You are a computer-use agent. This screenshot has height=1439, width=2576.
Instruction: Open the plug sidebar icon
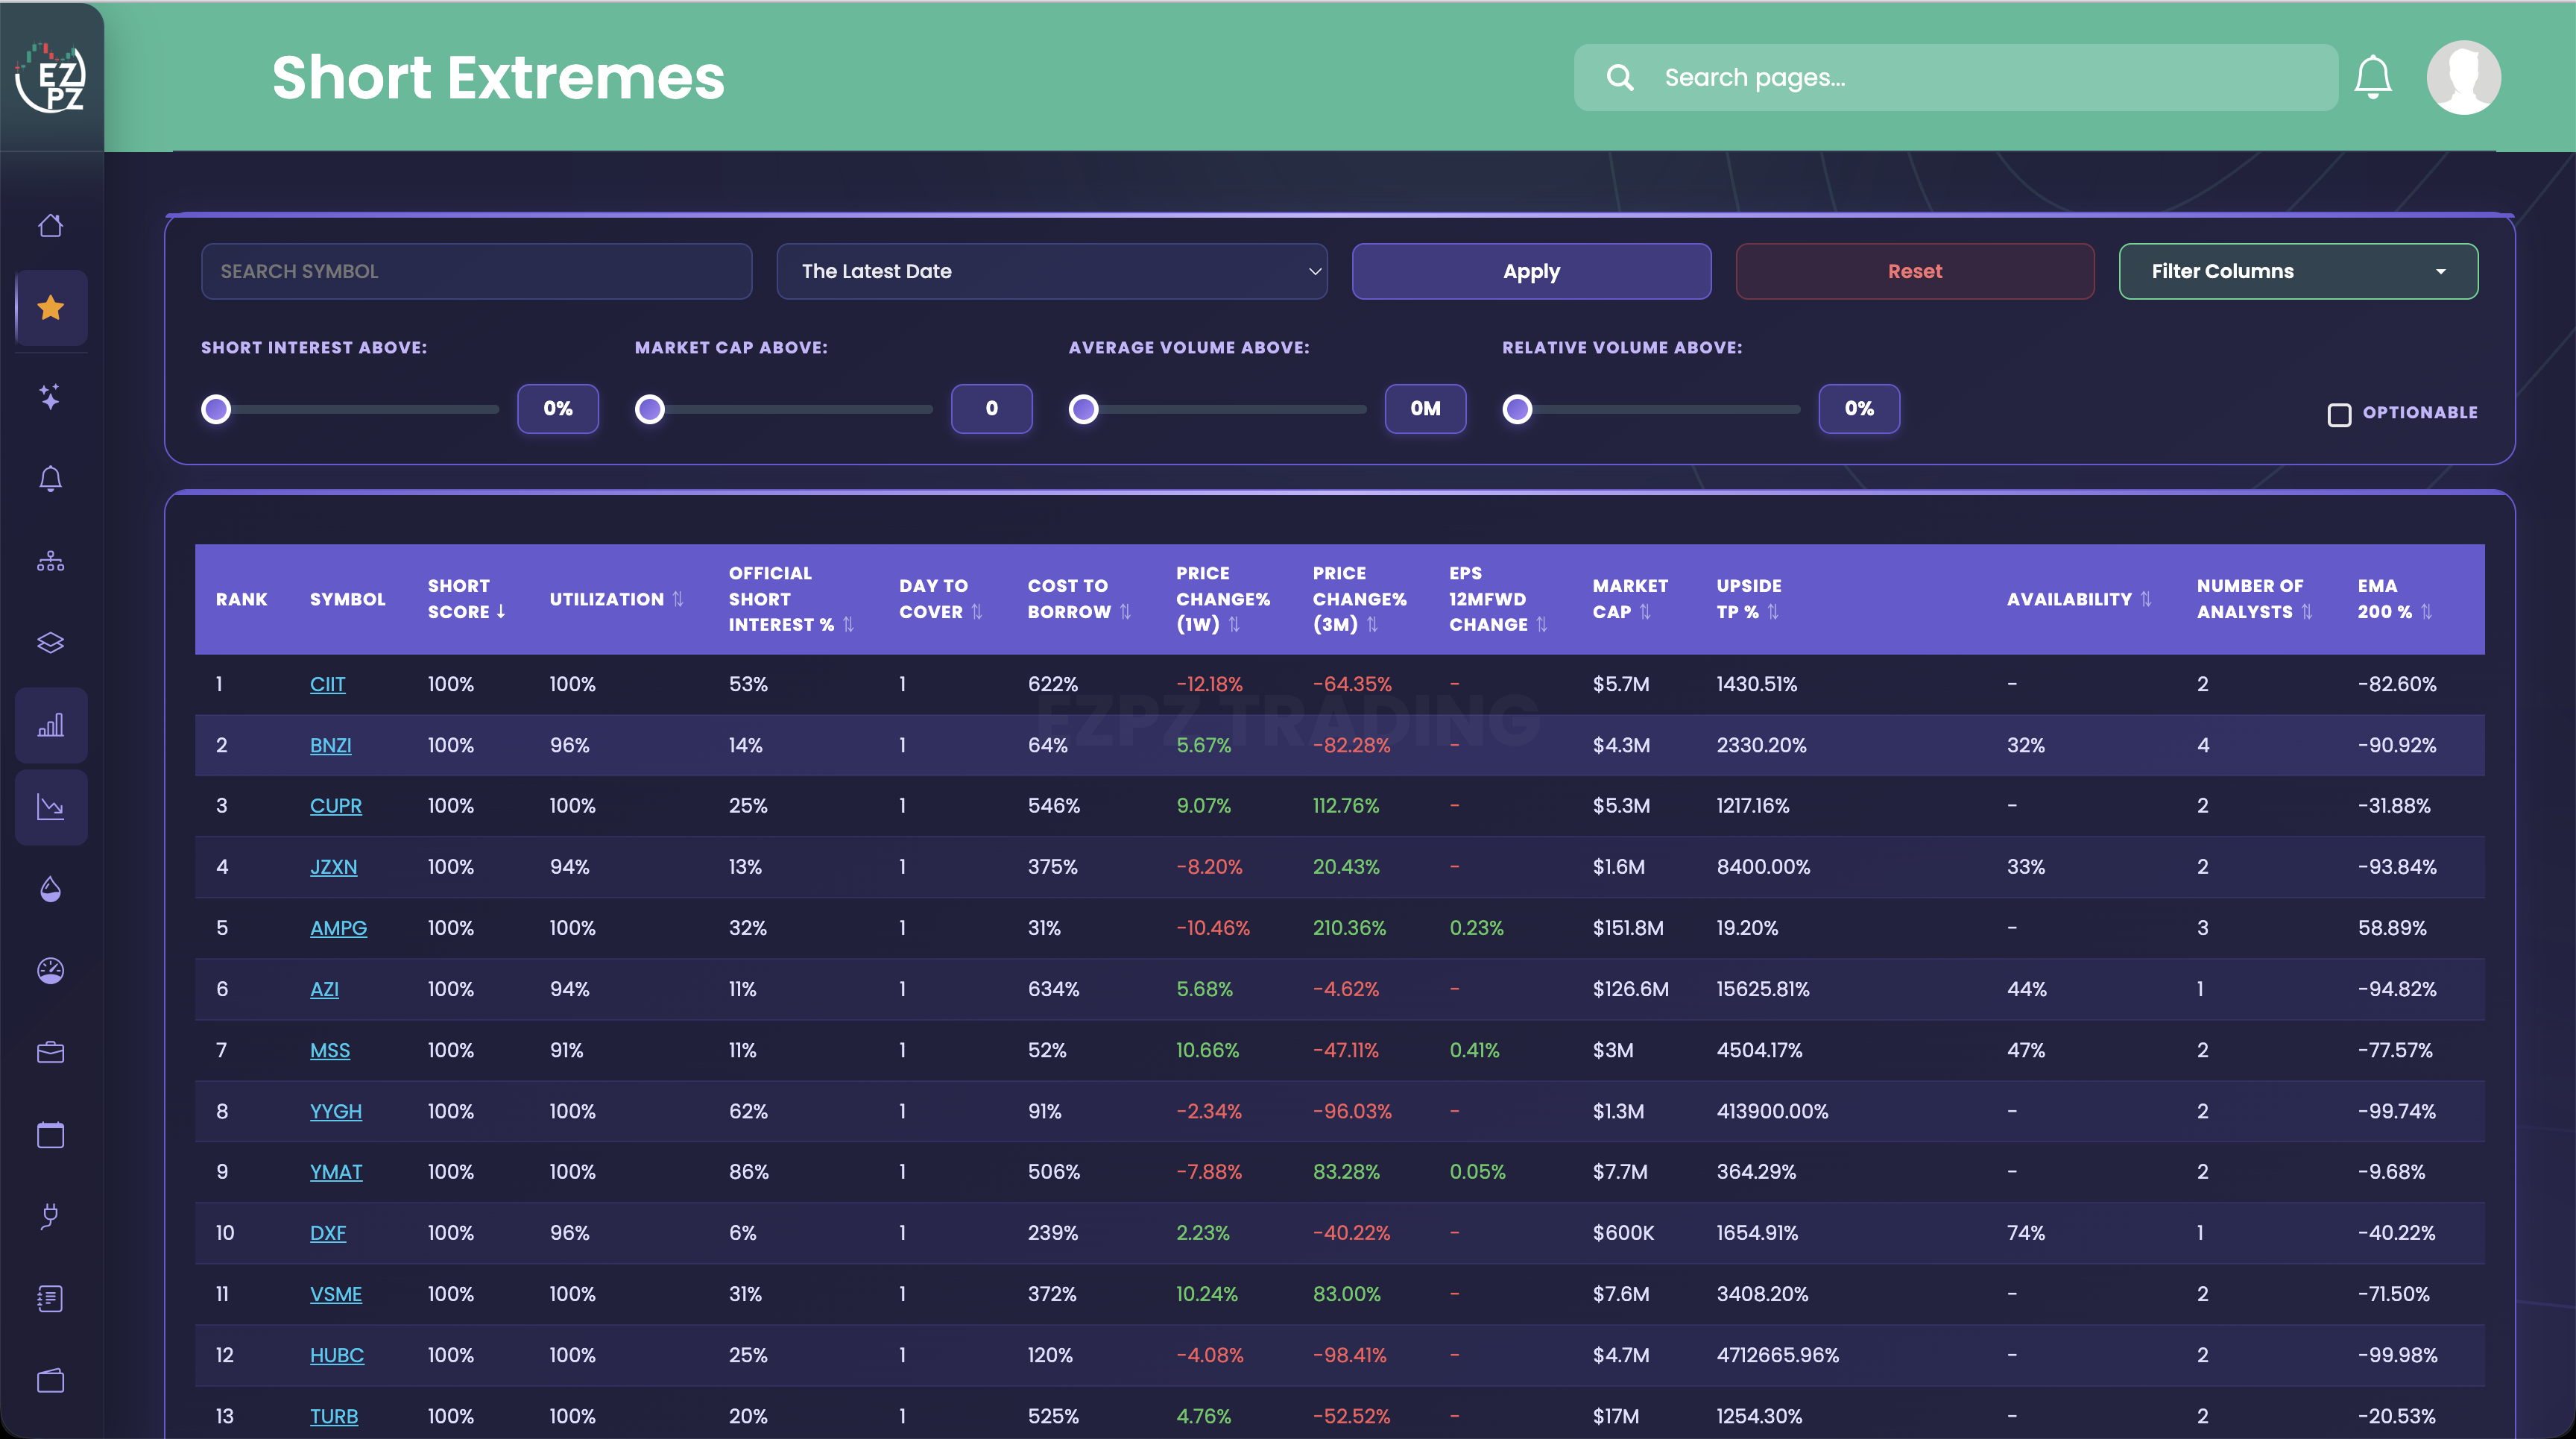point(51,1217)
